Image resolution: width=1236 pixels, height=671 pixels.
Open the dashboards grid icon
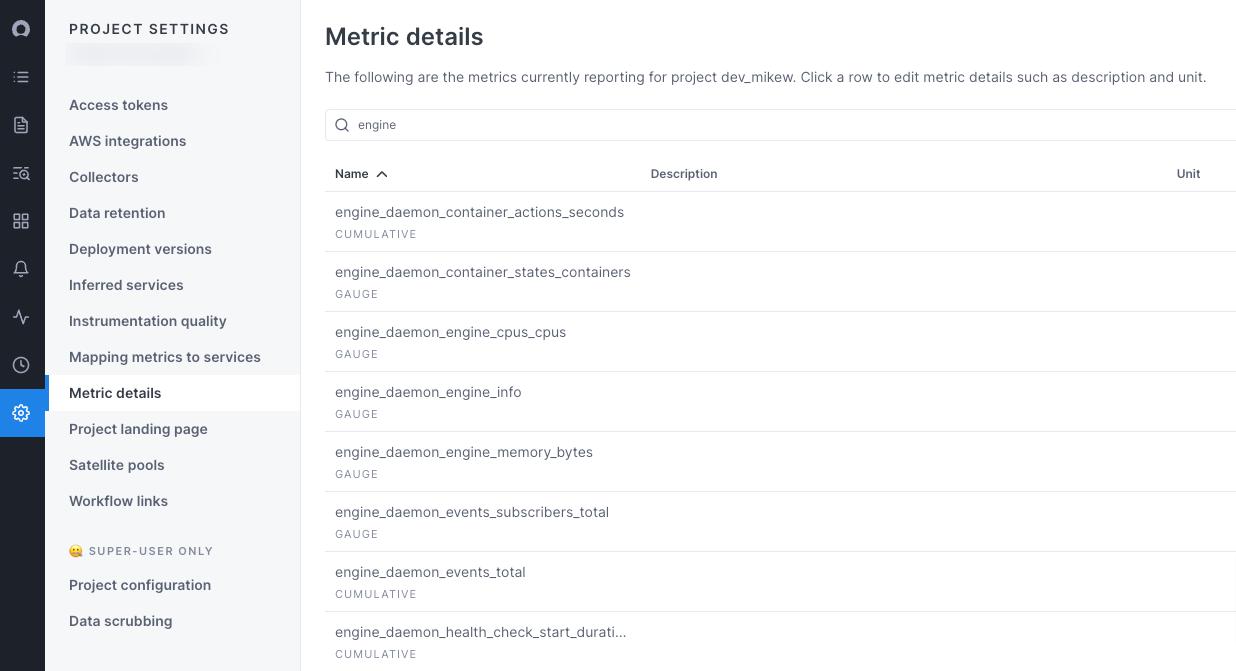pyautogui.click(x=21, y=221)
